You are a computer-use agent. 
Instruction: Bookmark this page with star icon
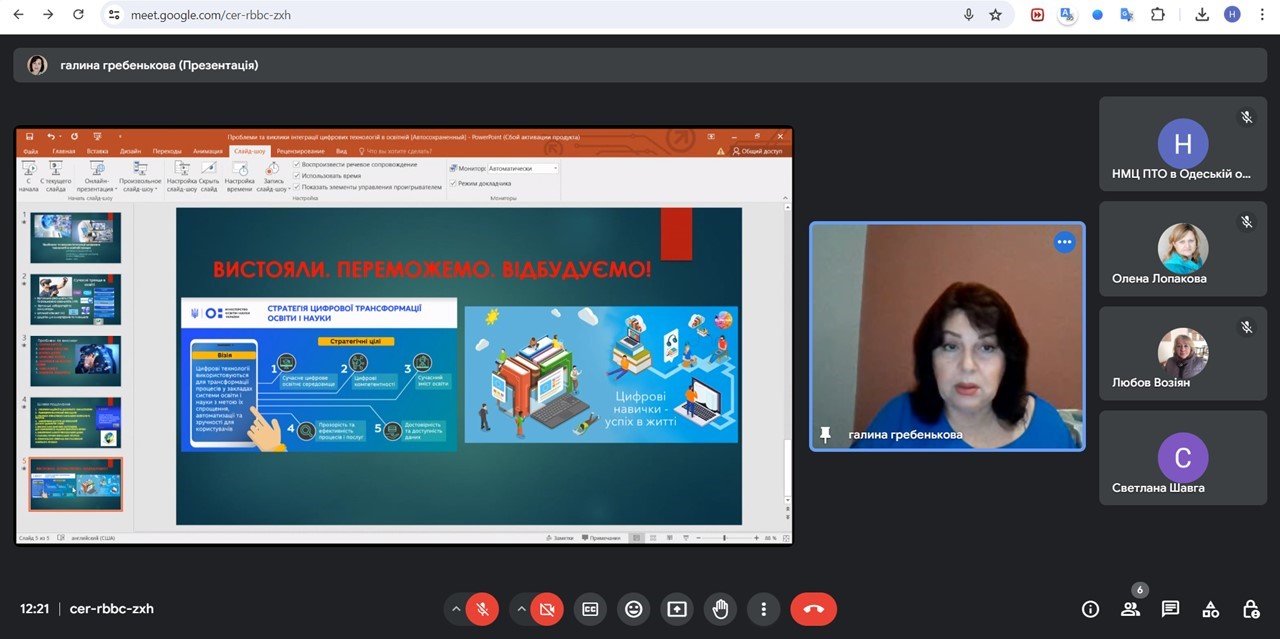(995, 15)
